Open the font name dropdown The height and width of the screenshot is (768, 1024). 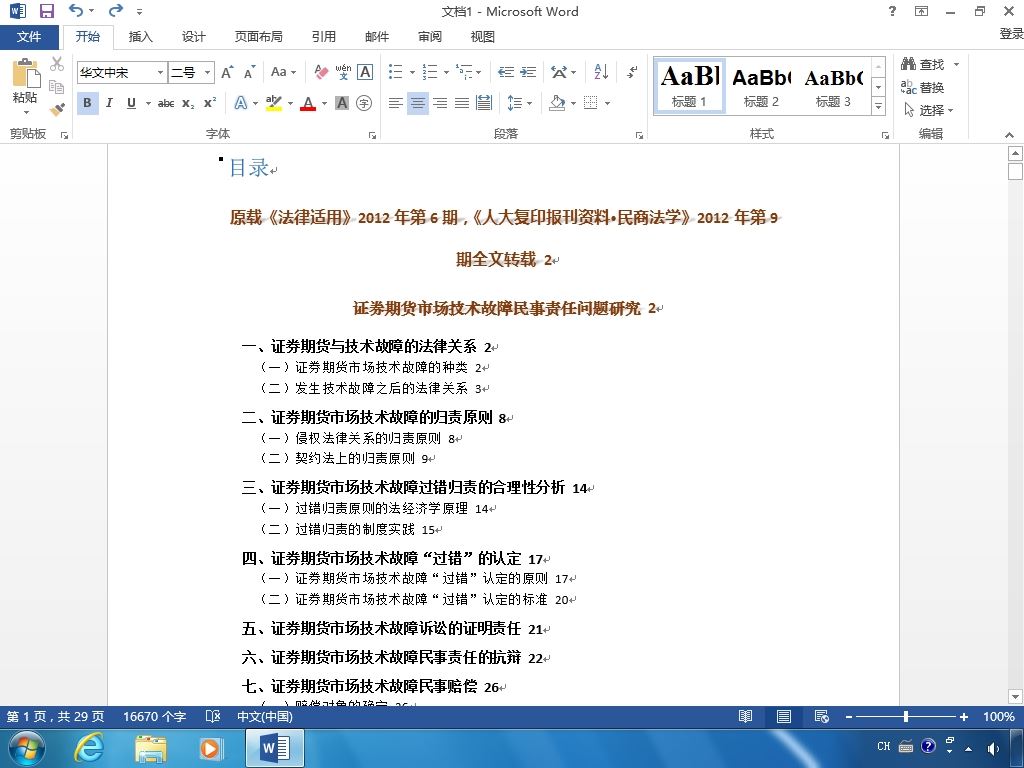pyautogui.click(x=160, y=72)
